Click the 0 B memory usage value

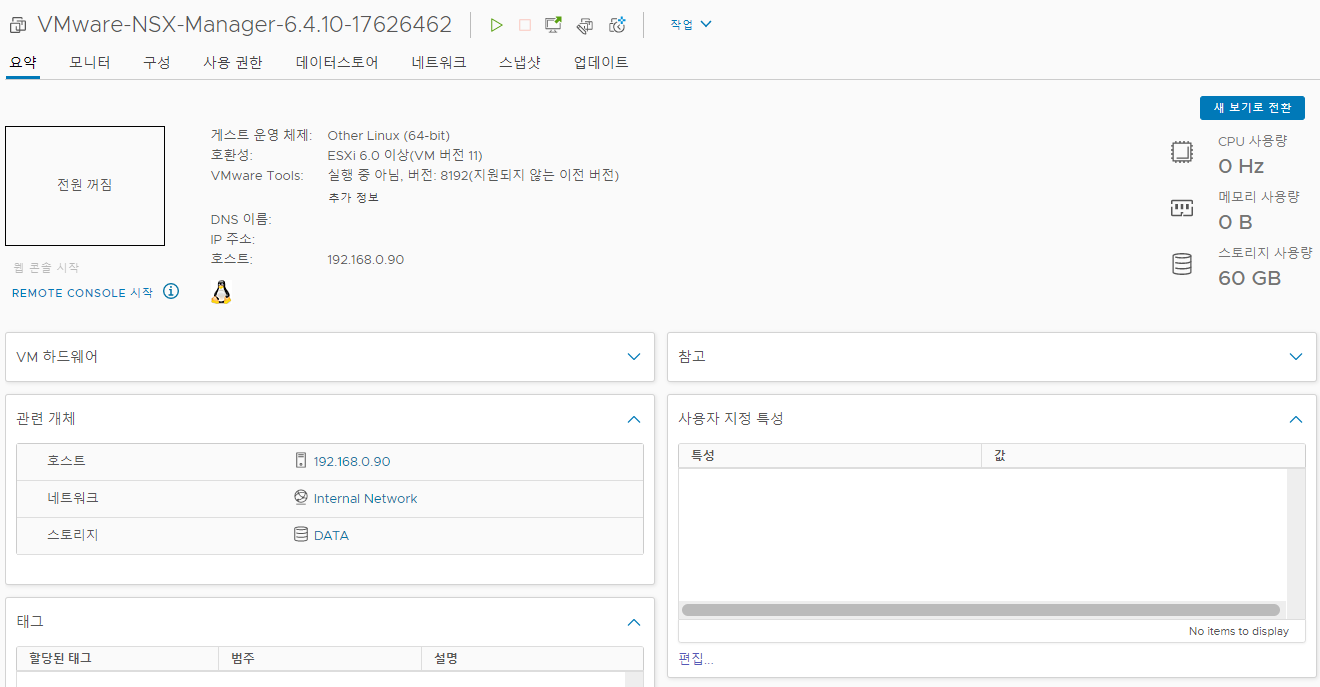tap(1235, 222)
